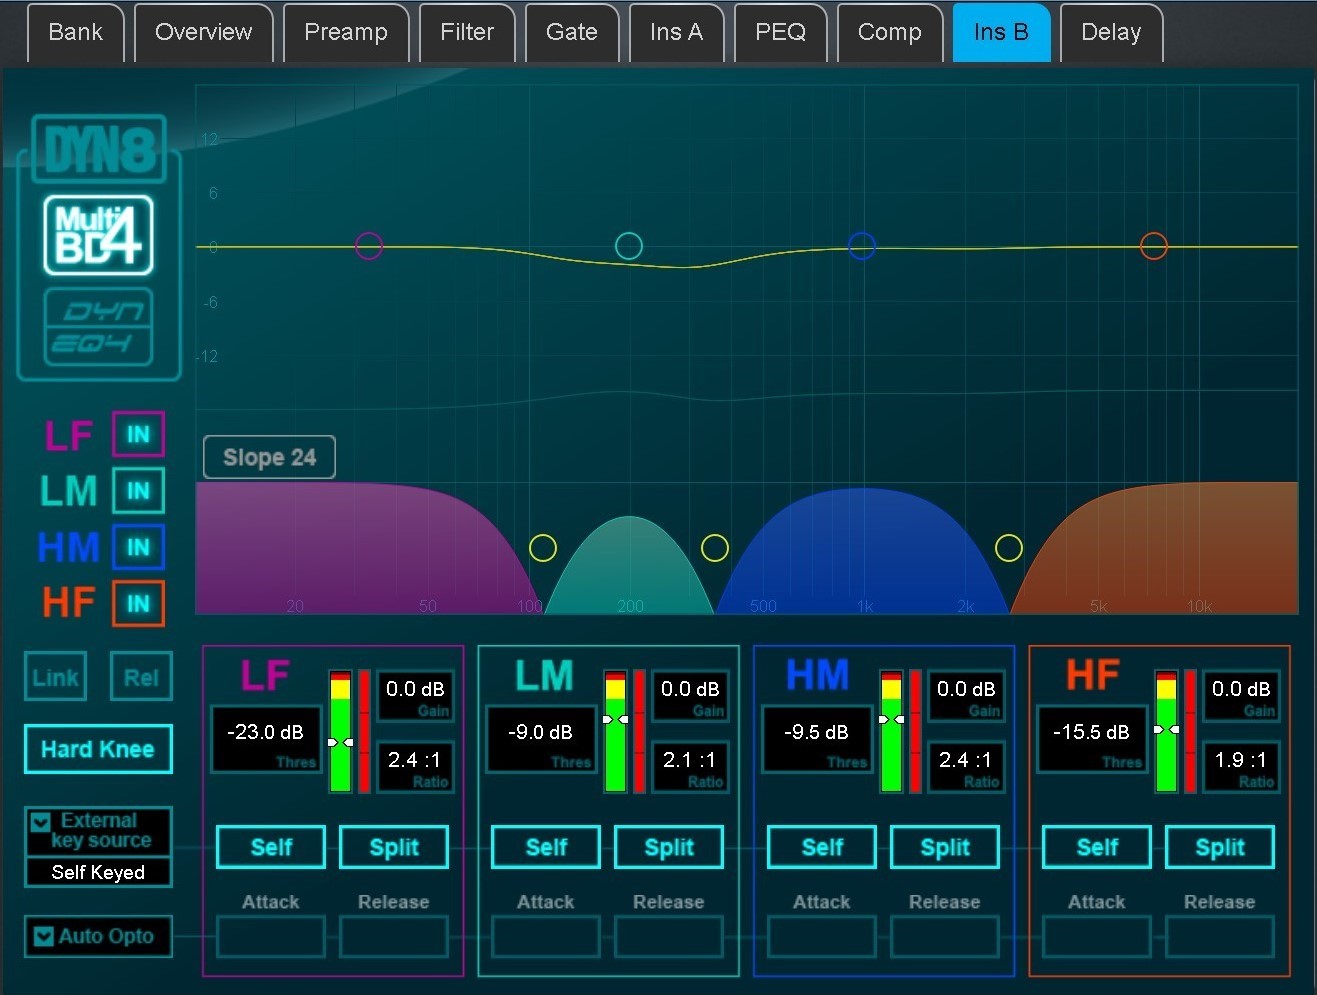The width and height of the screenshot is (1317, 995).
Task: Select the DynEQ4 processor icon
Action: pos(98,327)
